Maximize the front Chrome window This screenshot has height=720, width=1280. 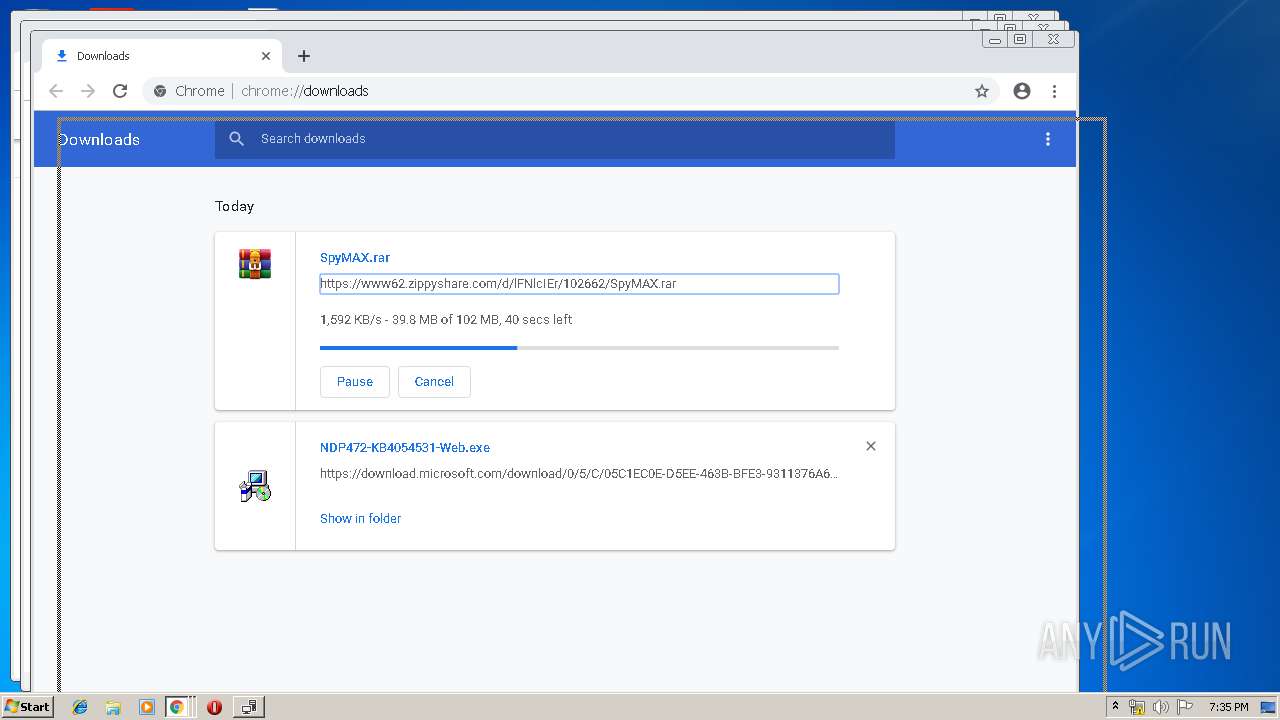(x=1020, y=39)
